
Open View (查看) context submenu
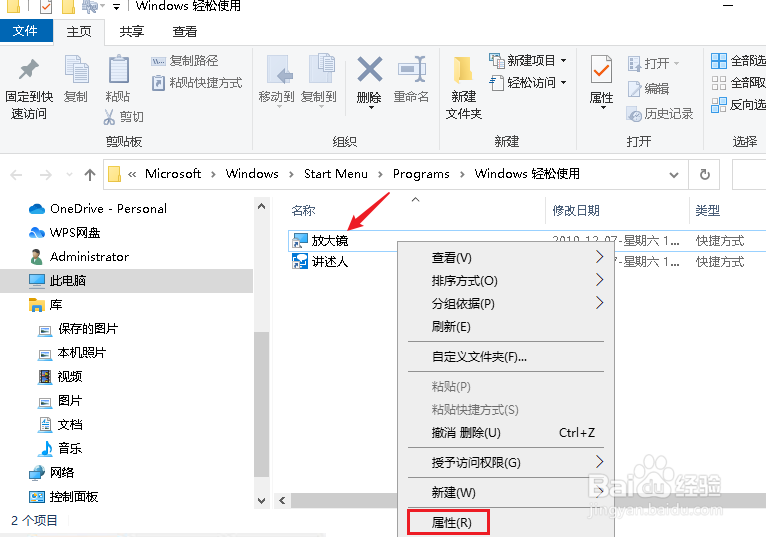pyautogui.click(x=506, y=258)
